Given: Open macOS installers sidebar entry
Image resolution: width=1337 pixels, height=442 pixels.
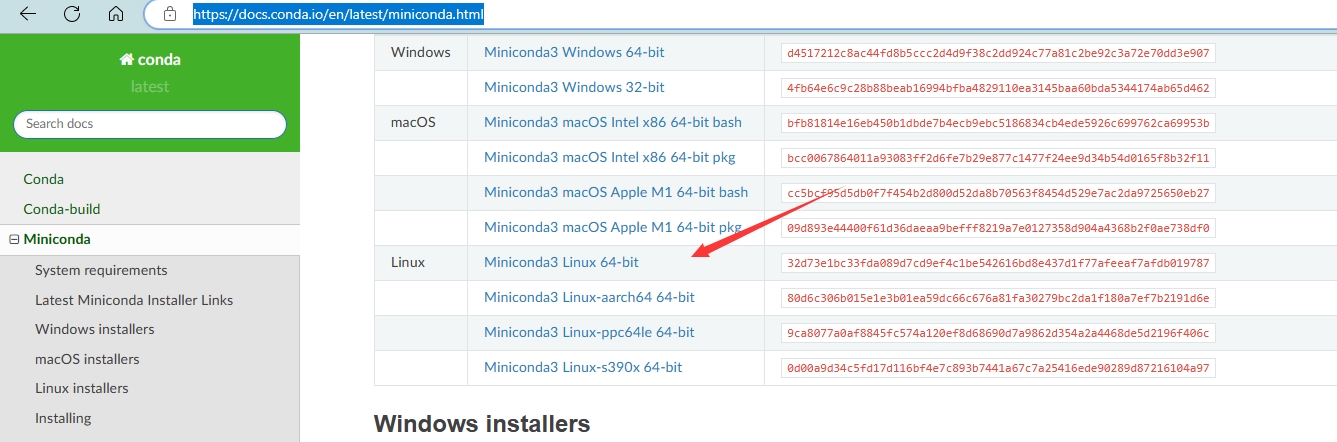Looking at the screenshot, I should 87,359.
